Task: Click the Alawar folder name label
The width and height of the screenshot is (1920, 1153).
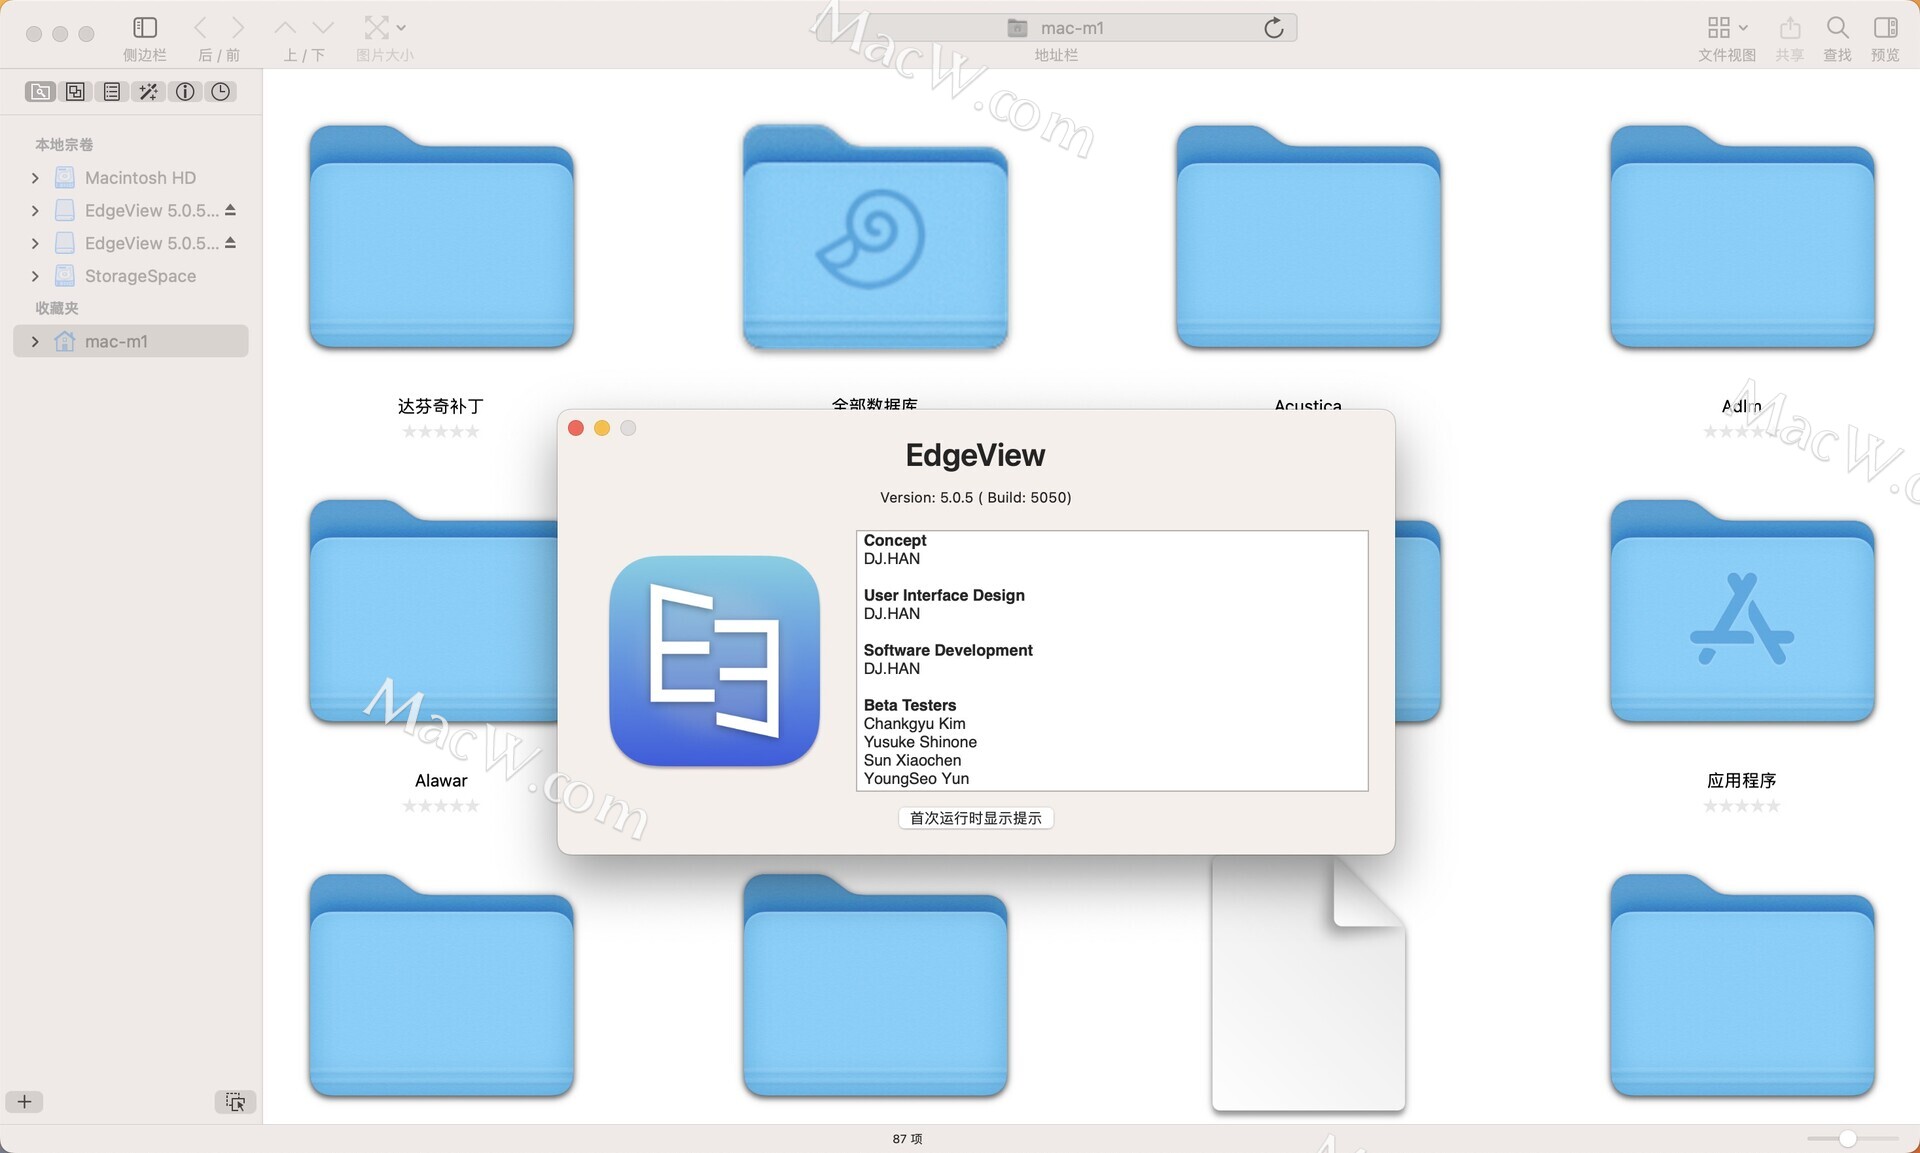Action: 441,780
